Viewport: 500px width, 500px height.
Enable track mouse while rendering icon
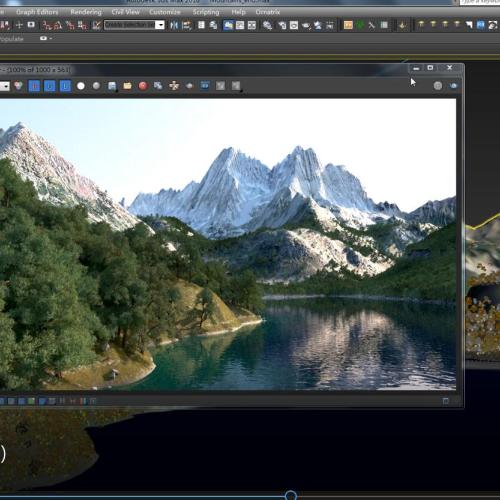tap(174, 86)
